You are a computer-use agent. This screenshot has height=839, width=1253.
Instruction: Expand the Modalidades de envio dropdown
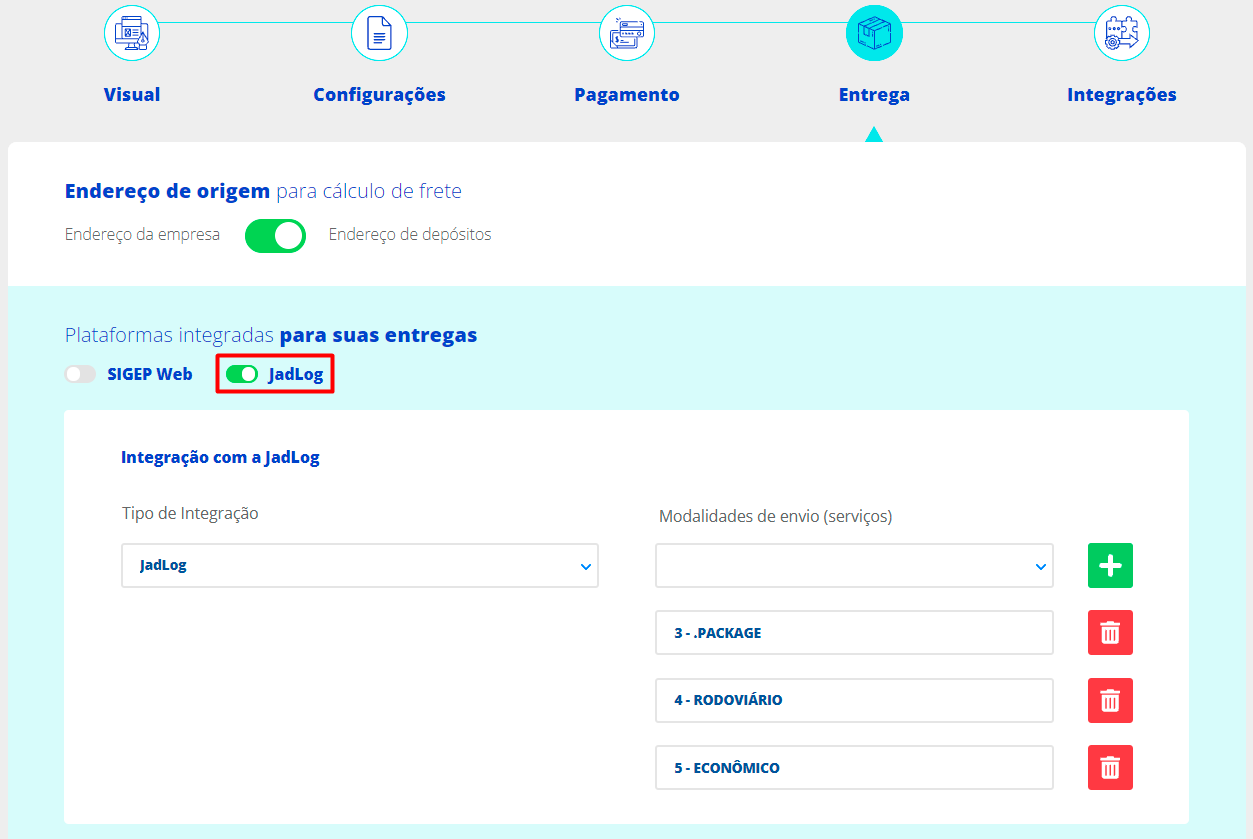(x=854, y=566)
